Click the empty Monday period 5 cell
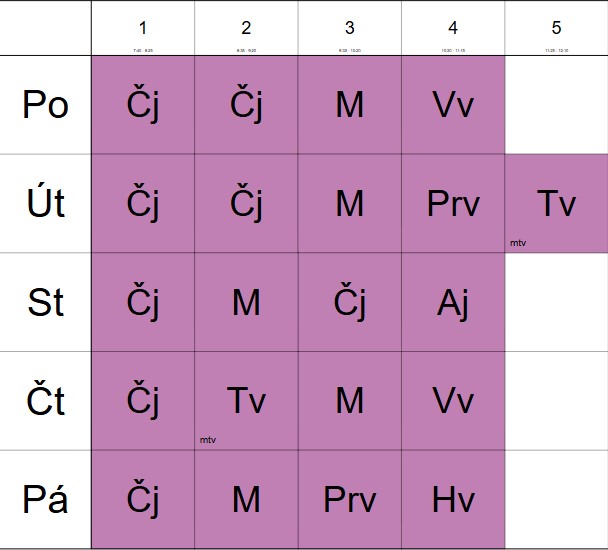 [x=556, y=105]
